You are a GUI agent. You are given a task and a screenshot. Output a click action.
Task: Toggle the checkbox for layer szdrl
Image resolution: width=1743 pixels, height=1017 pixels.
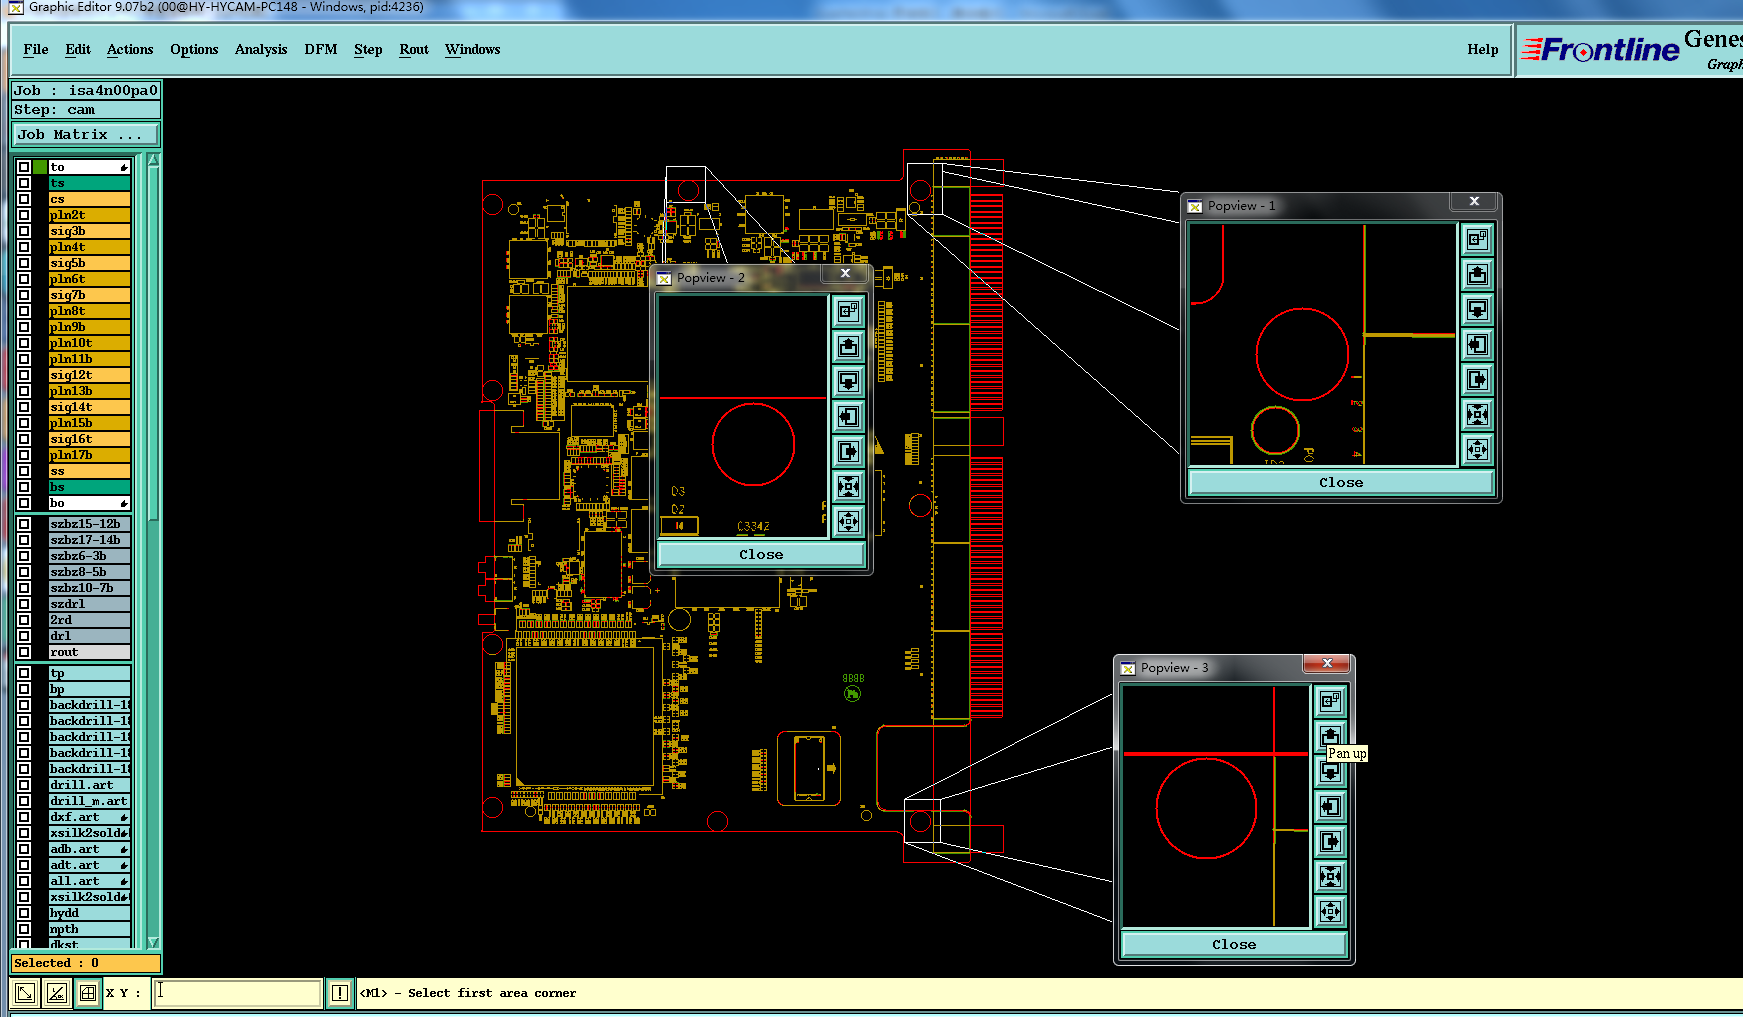tap(24, 604)
